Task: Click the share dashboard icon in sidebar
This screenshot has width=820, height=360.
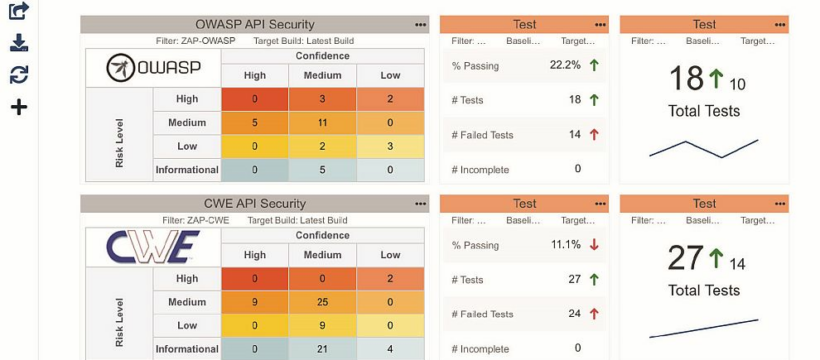Action: 19,10
